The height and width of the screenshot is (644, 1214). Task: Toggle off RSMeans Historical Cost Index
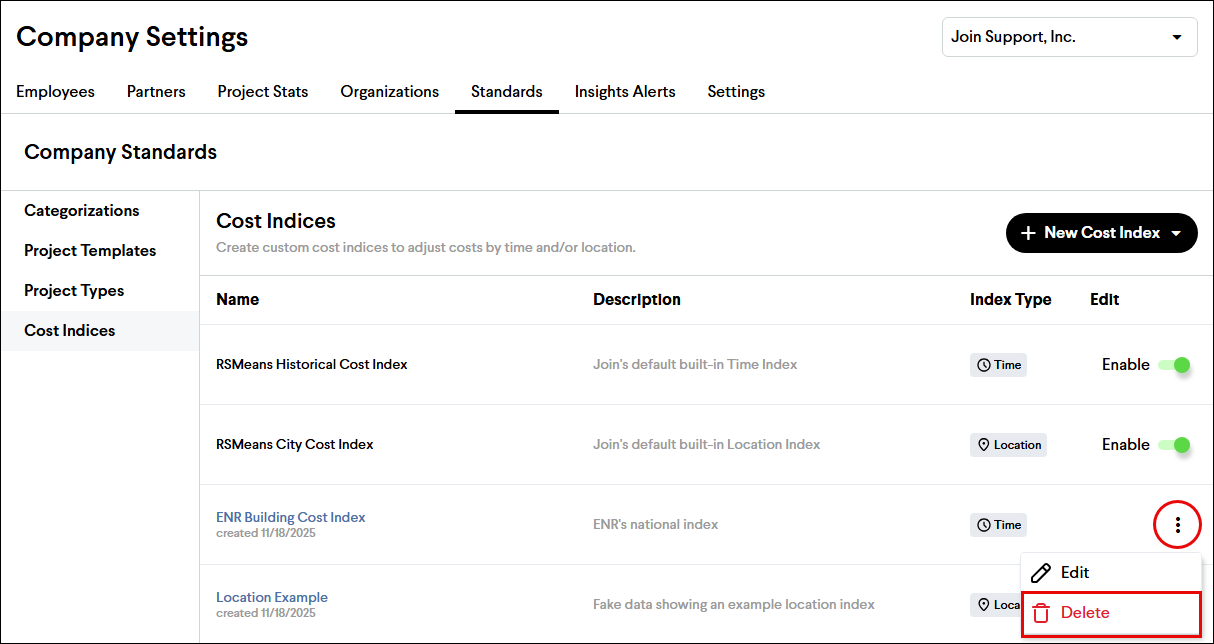click(1174, 365)
